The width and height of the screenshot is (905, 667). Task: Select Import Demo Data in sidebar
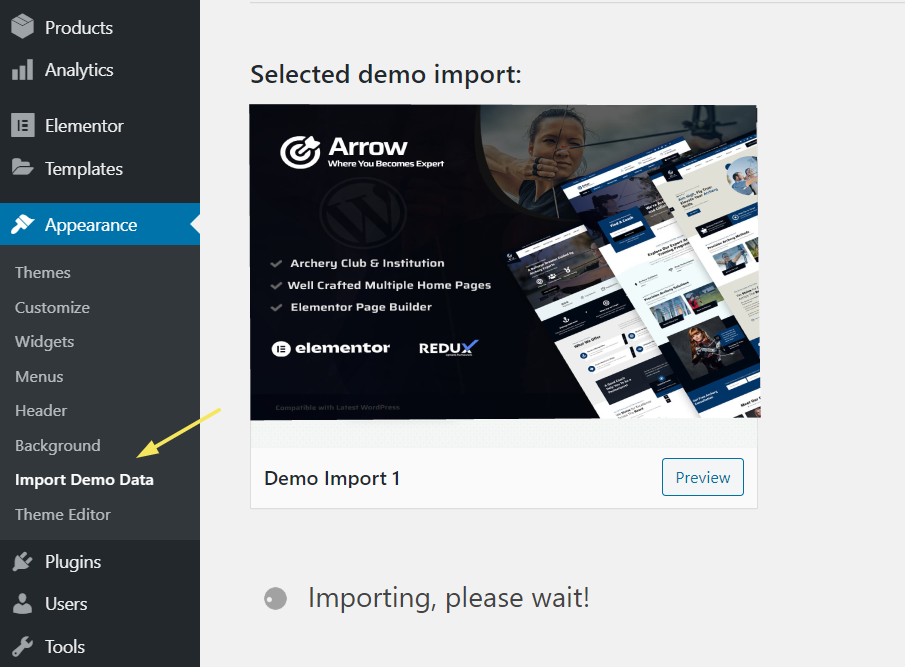click(84, 480)
